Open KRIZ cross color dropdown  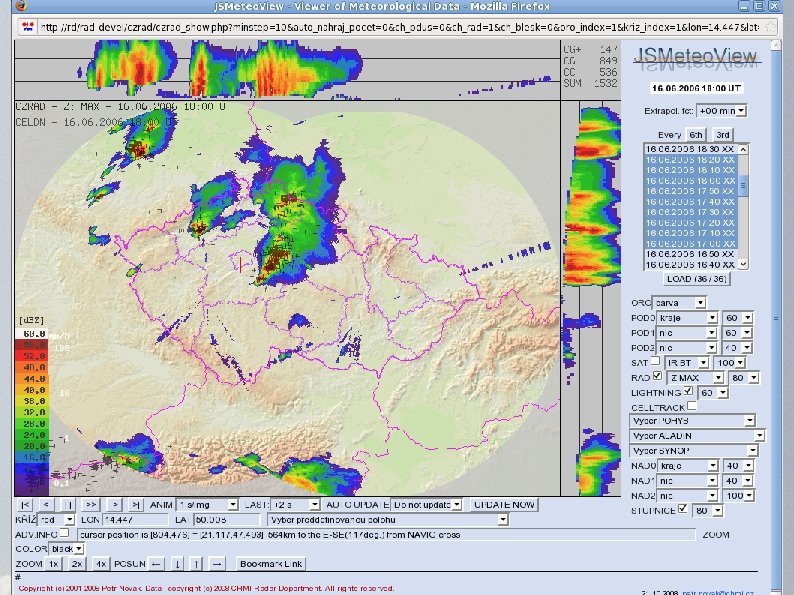click(56, 520)
